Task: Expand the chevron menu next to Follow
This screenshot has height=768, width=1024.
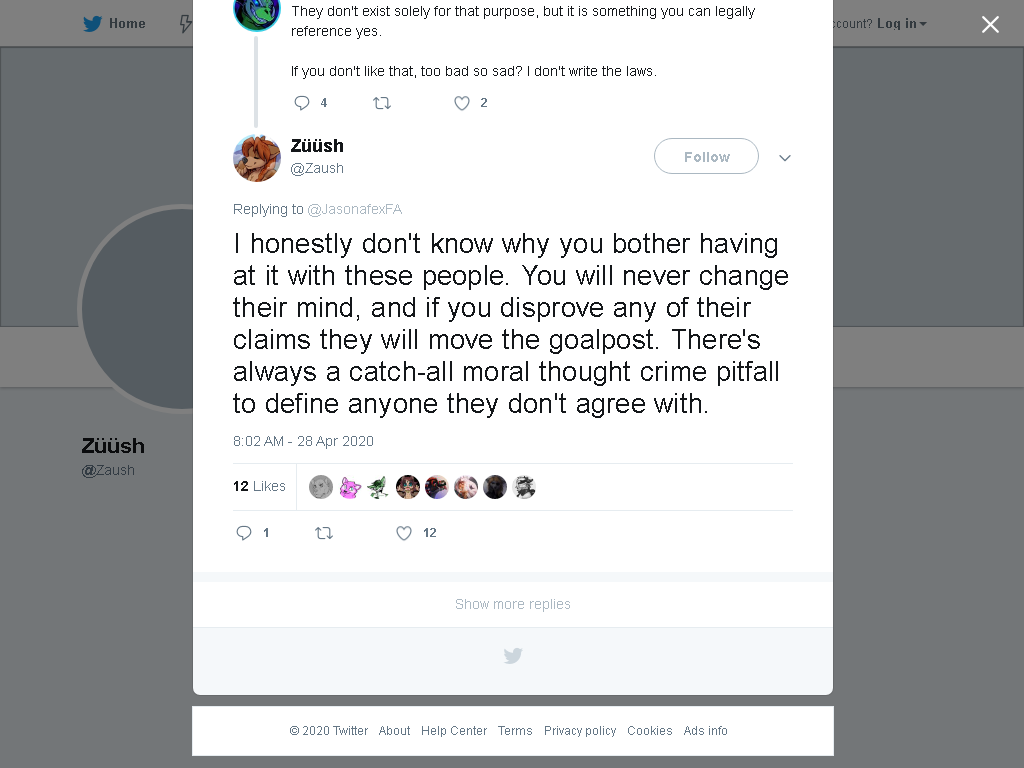Action: click(785, 157)
